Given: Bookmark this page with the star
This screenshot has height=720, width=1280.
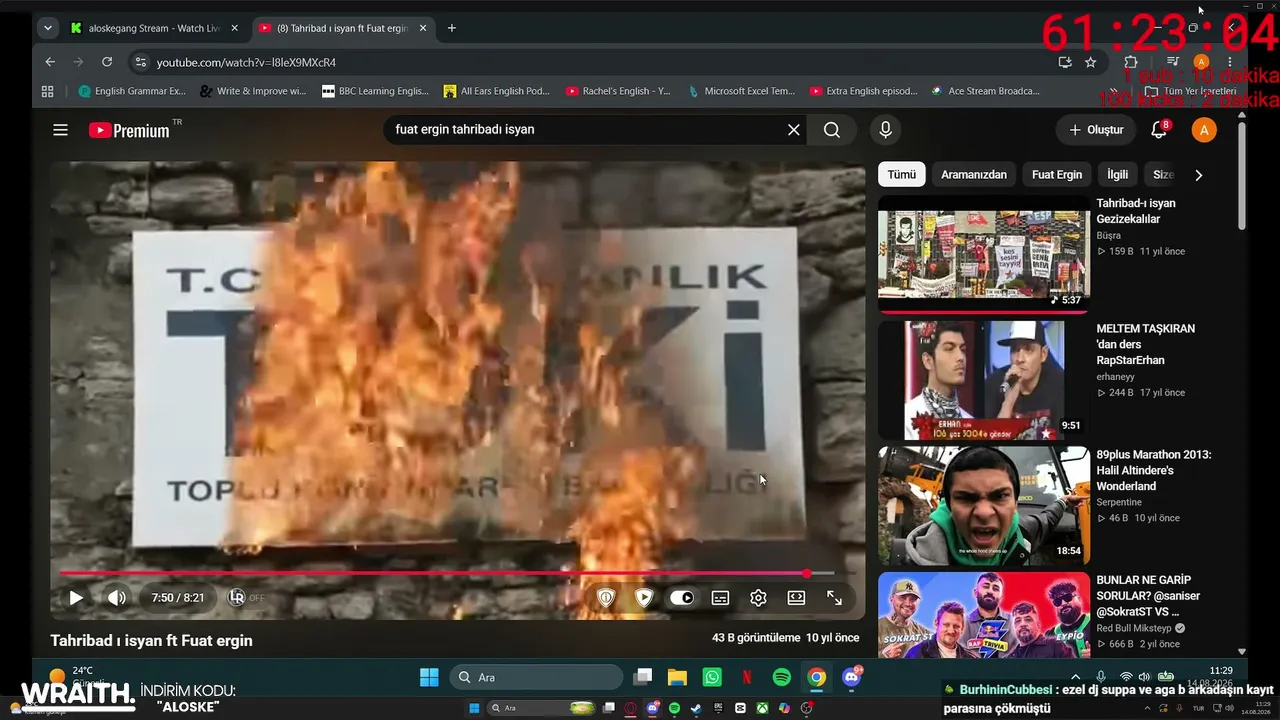Looking at the screenshot, I should coord(1090,62).
